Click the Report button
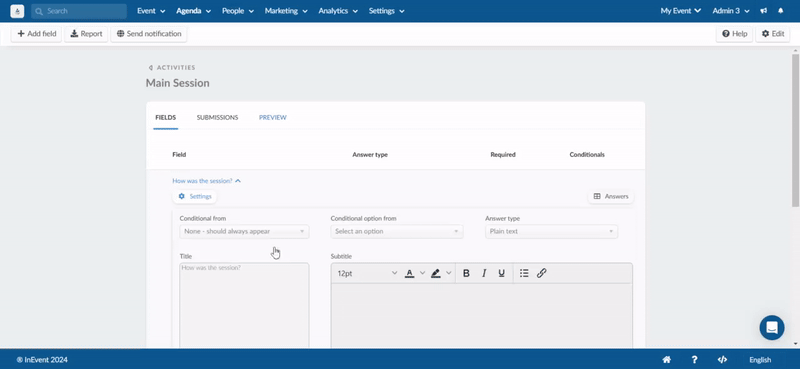800x369 pixels. point(86,34)
